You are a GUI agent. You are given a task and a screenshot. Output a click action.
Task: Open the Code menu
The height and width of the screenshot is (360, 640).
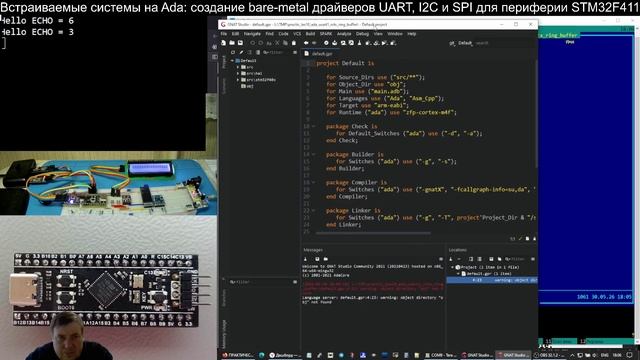283,34
